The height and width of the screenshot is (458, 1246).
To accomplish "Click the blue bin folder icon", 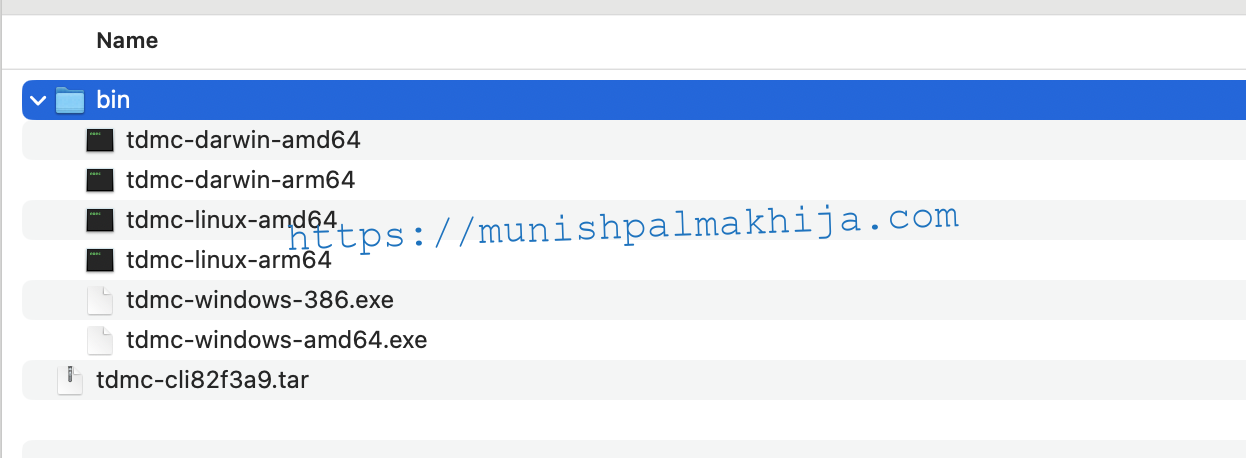I will 70,100.
